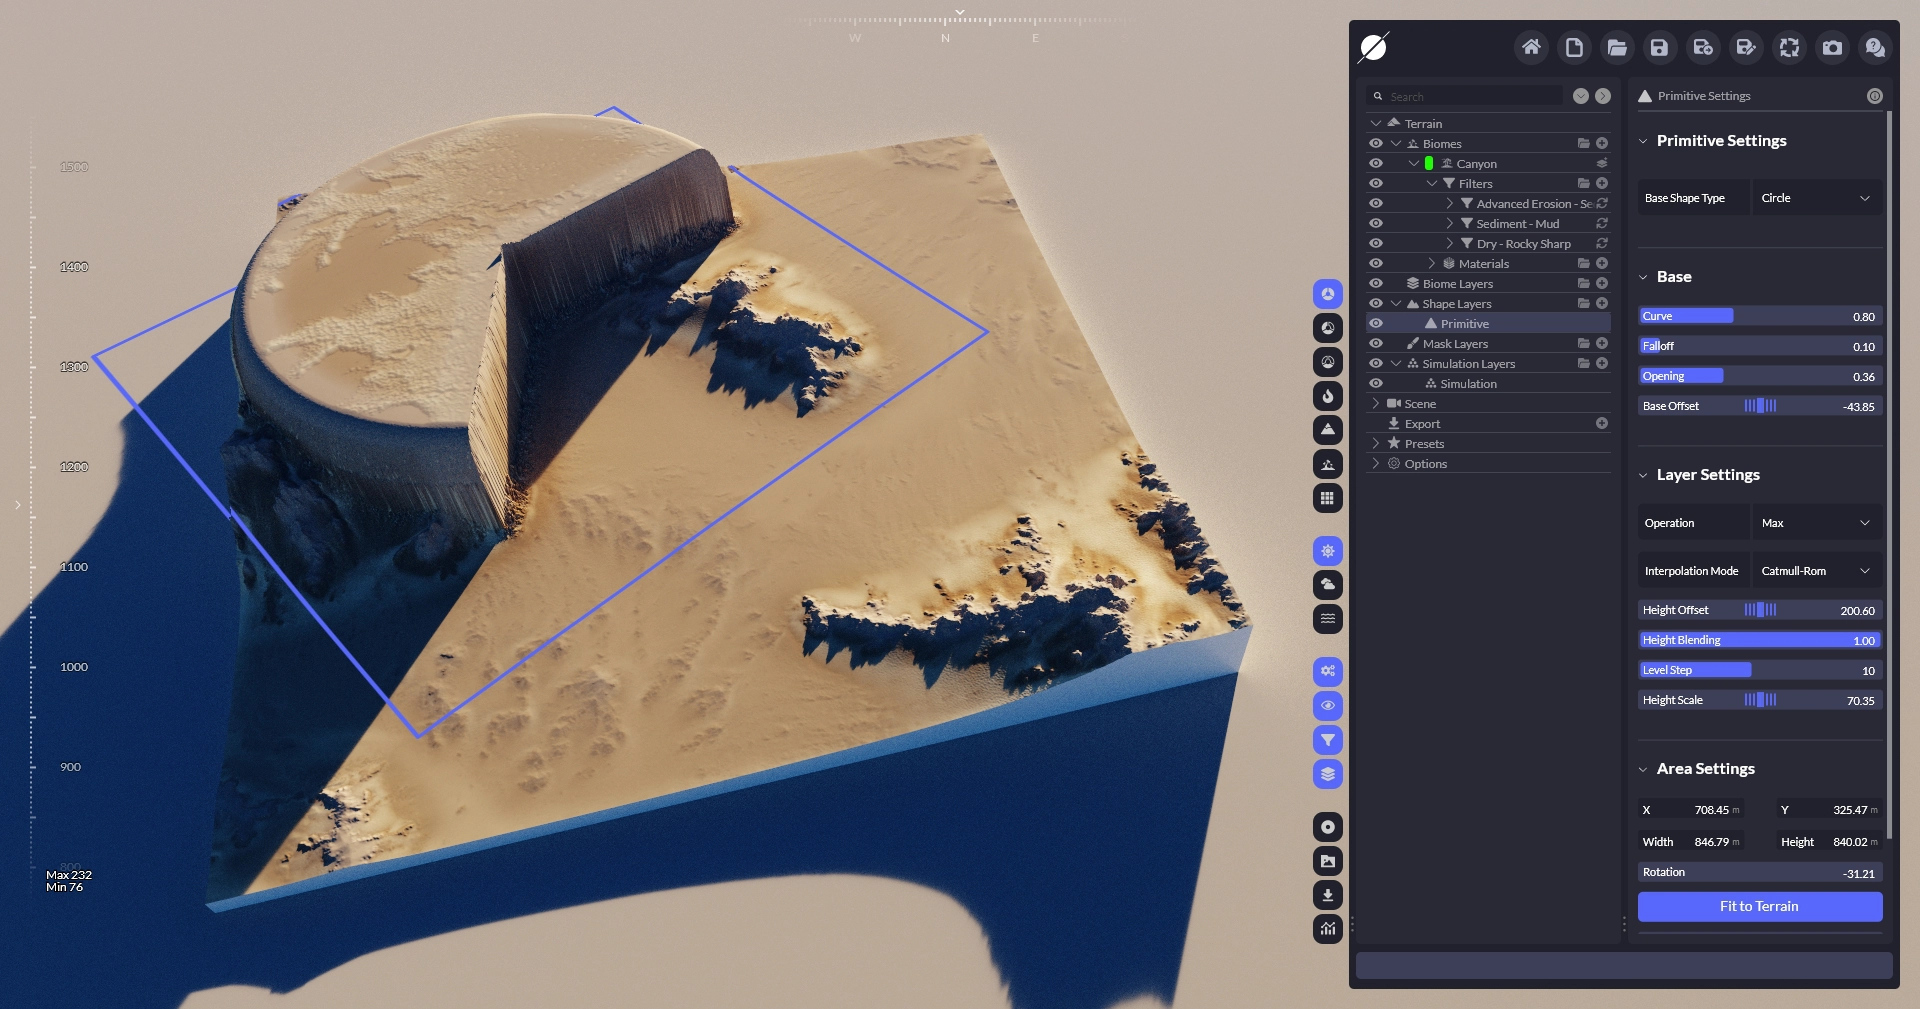Screen dimensions: 1920x1009
Task: Open the Interpolation Mode dropdown
Action: 1816,571
